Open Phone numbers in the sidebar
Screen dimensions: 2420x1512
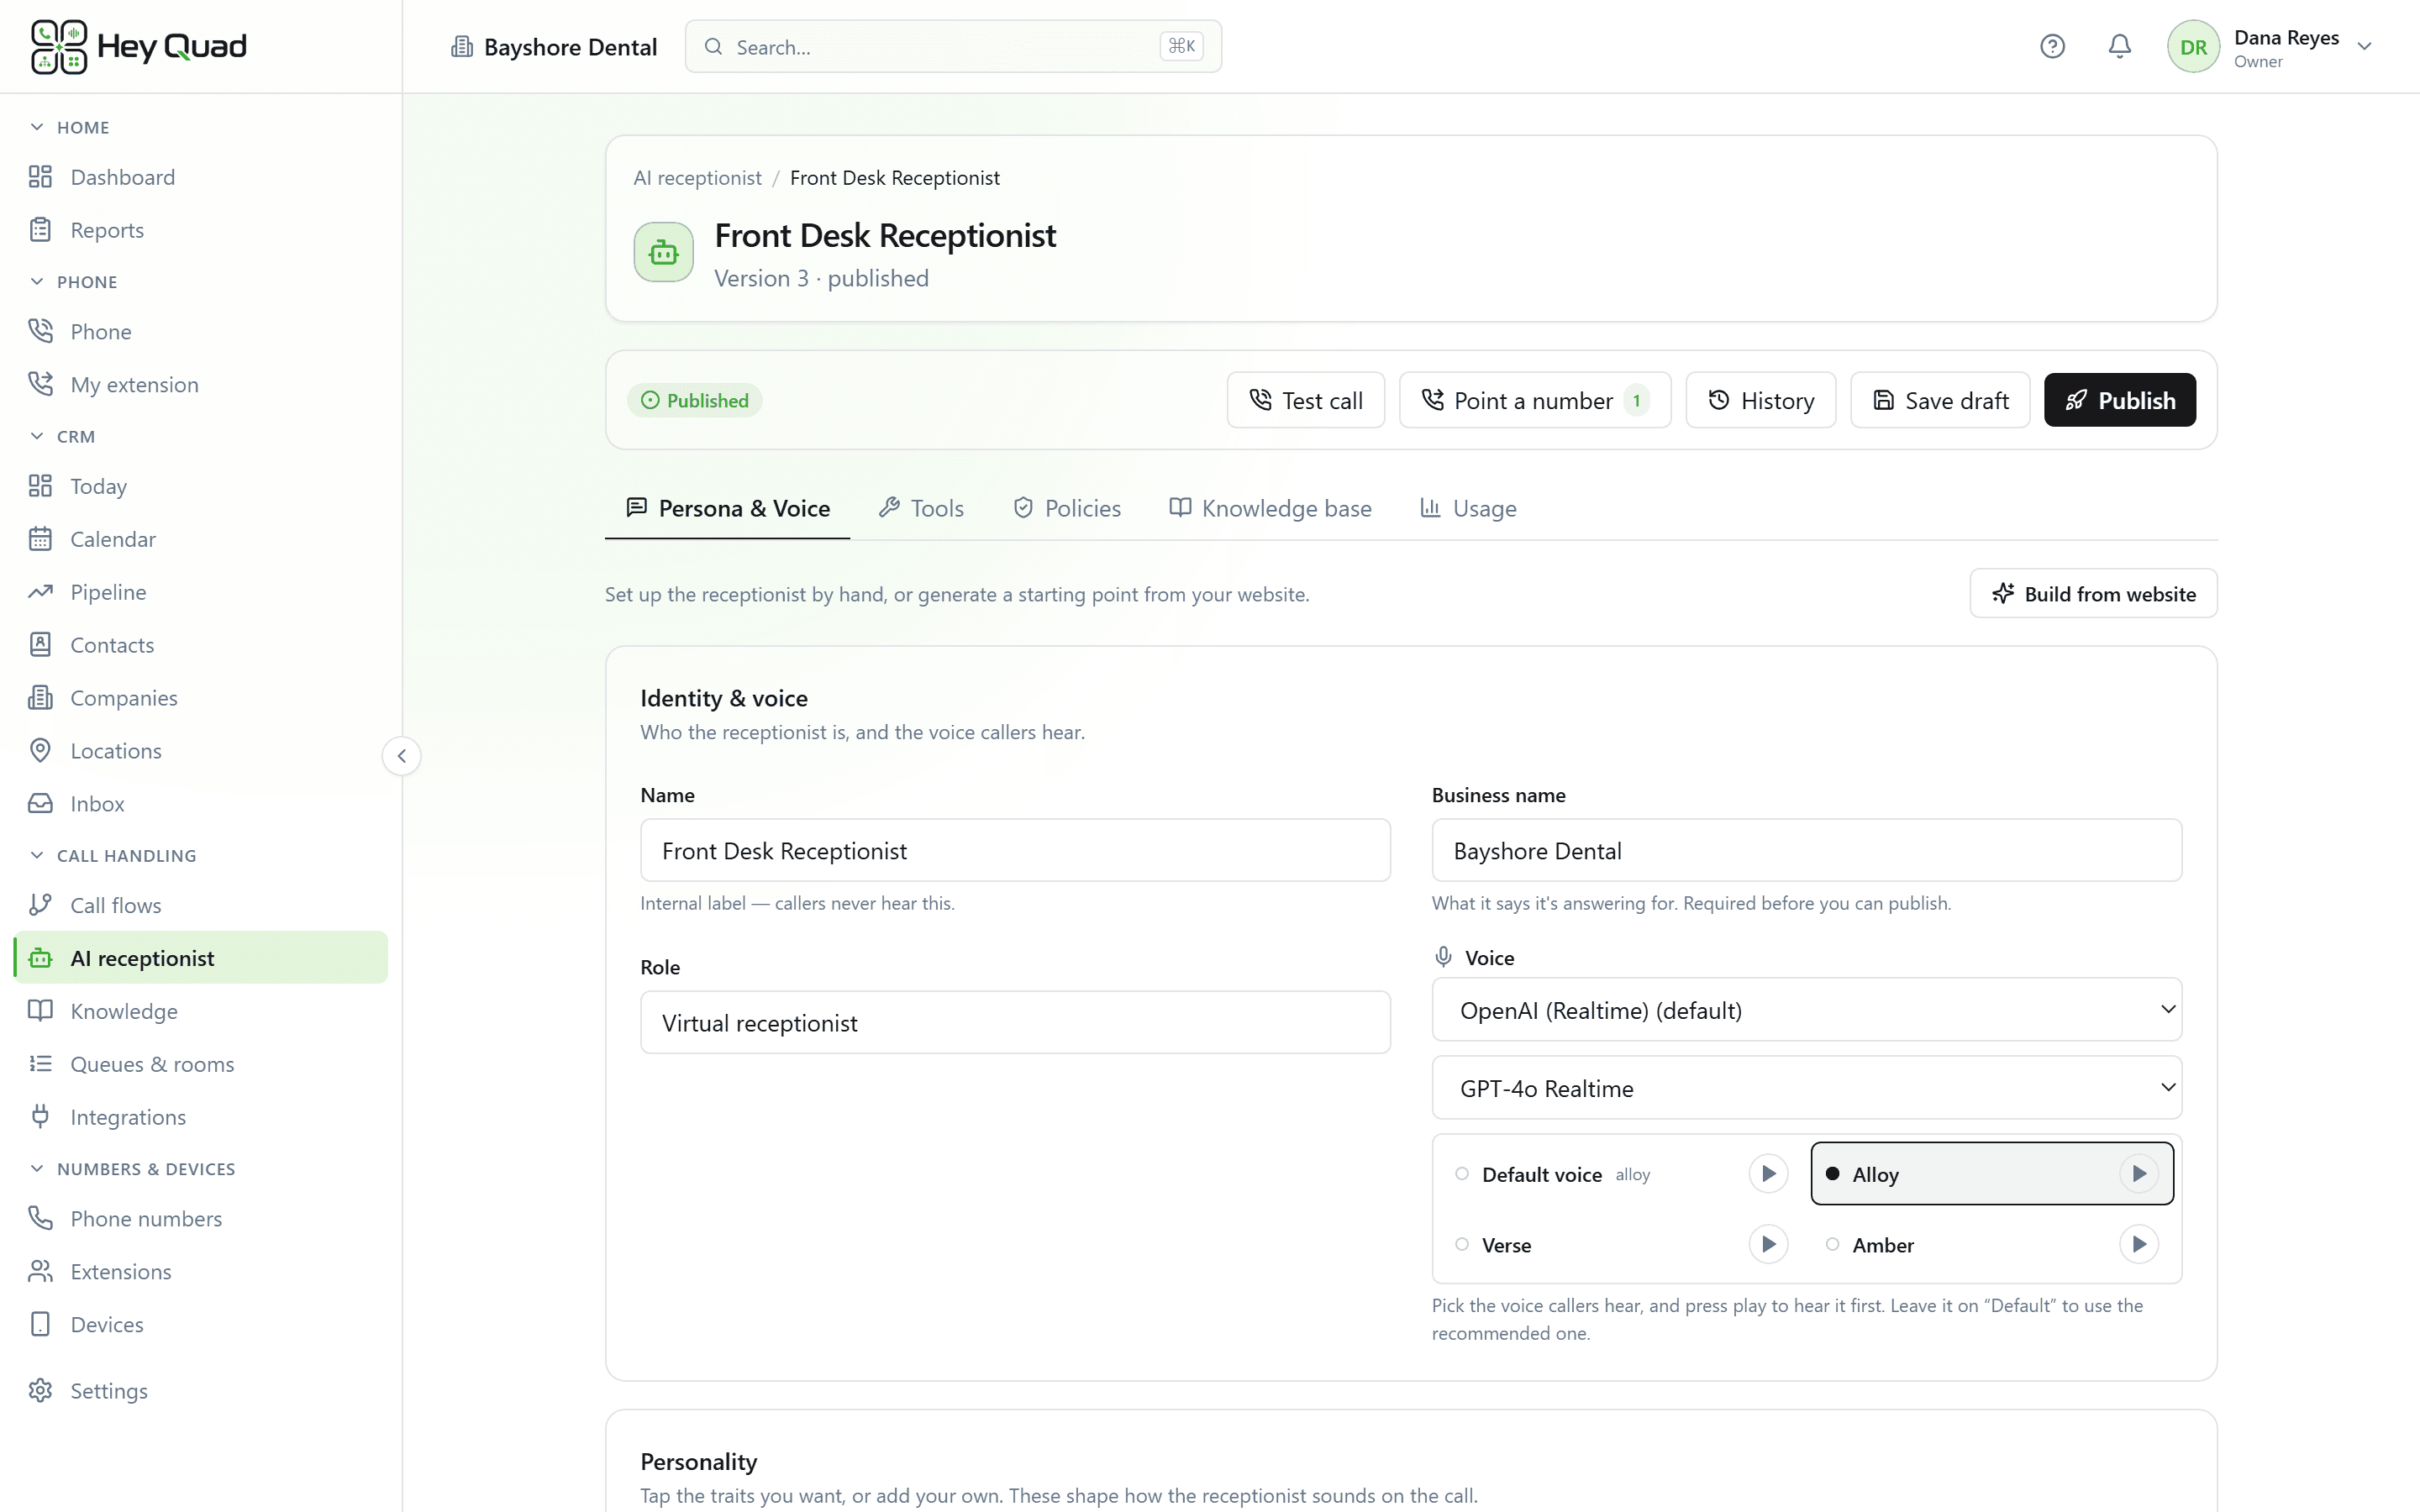pyautogui.click(x=202, y=1218)
